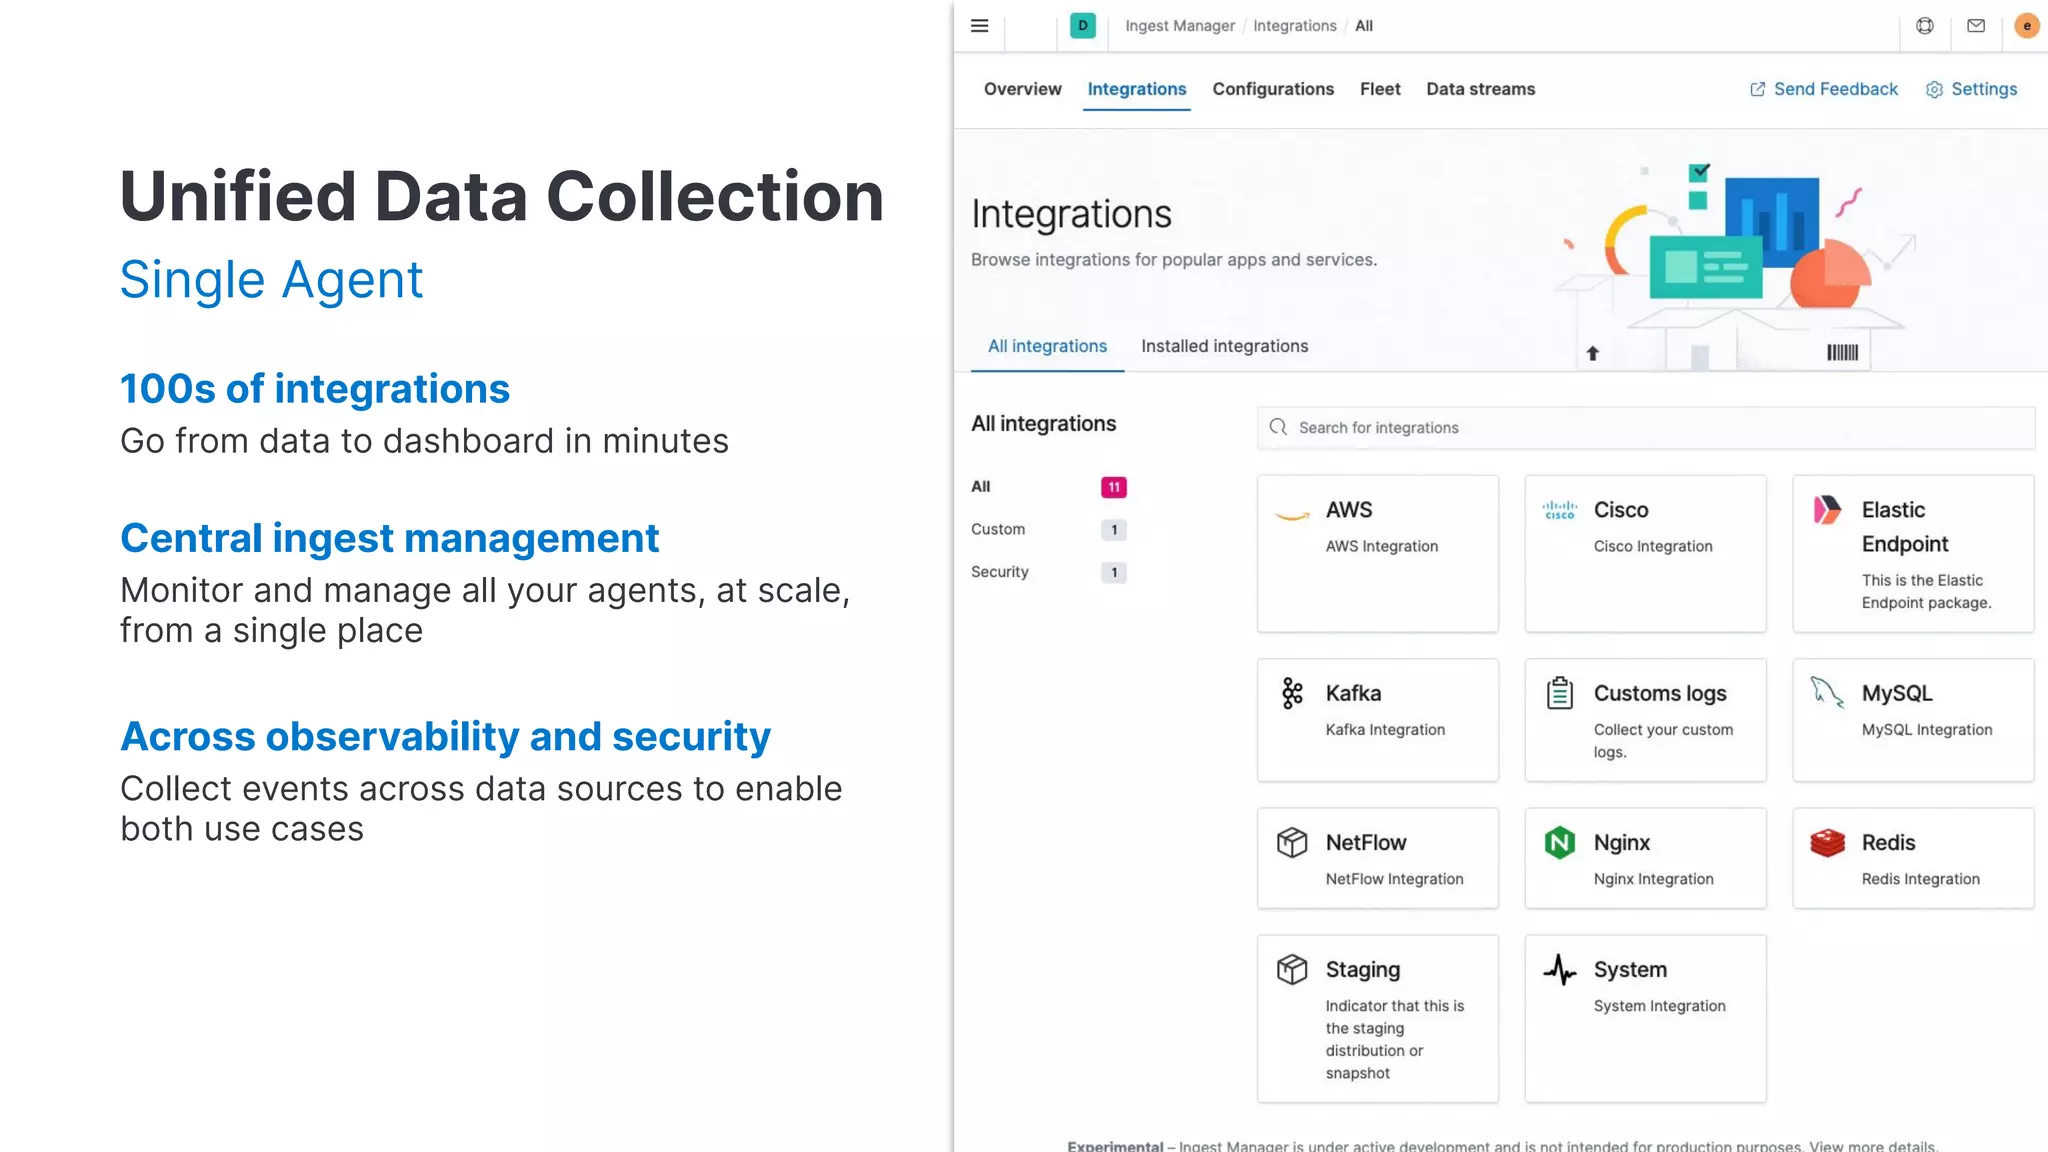Select the Integrations top tab
Screen dimensions: 2048x1152
point(1137,89)
